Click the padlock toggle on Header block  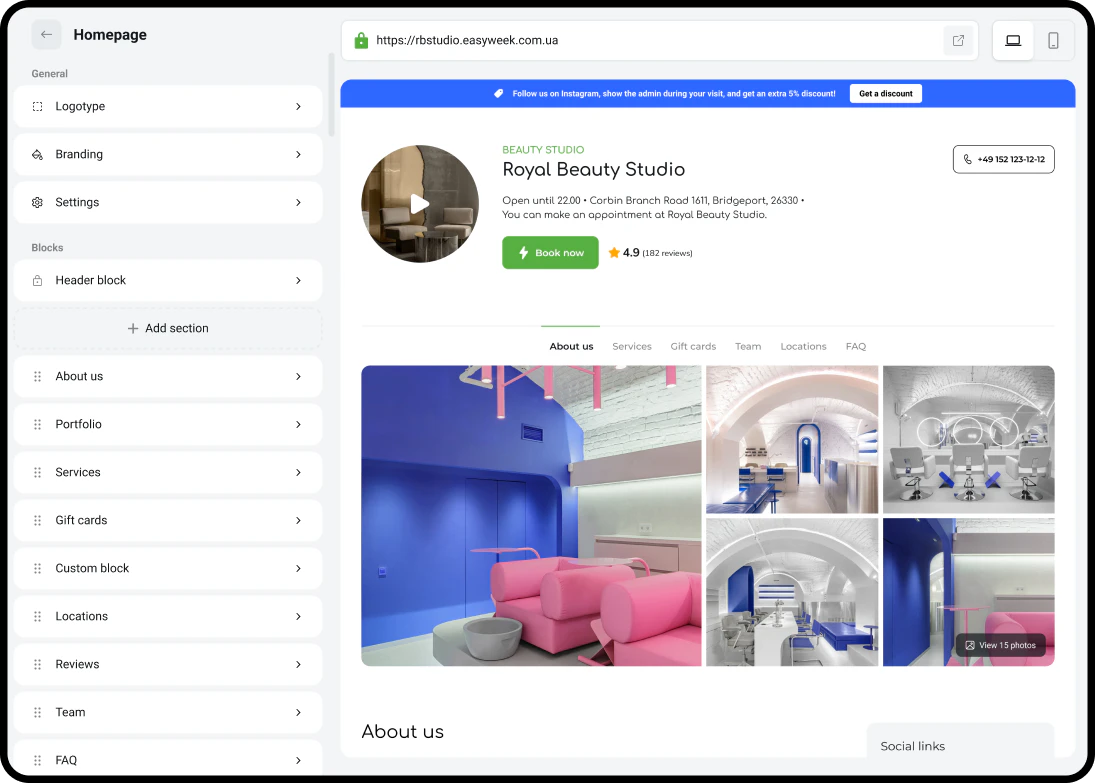[x=37, y=280]
